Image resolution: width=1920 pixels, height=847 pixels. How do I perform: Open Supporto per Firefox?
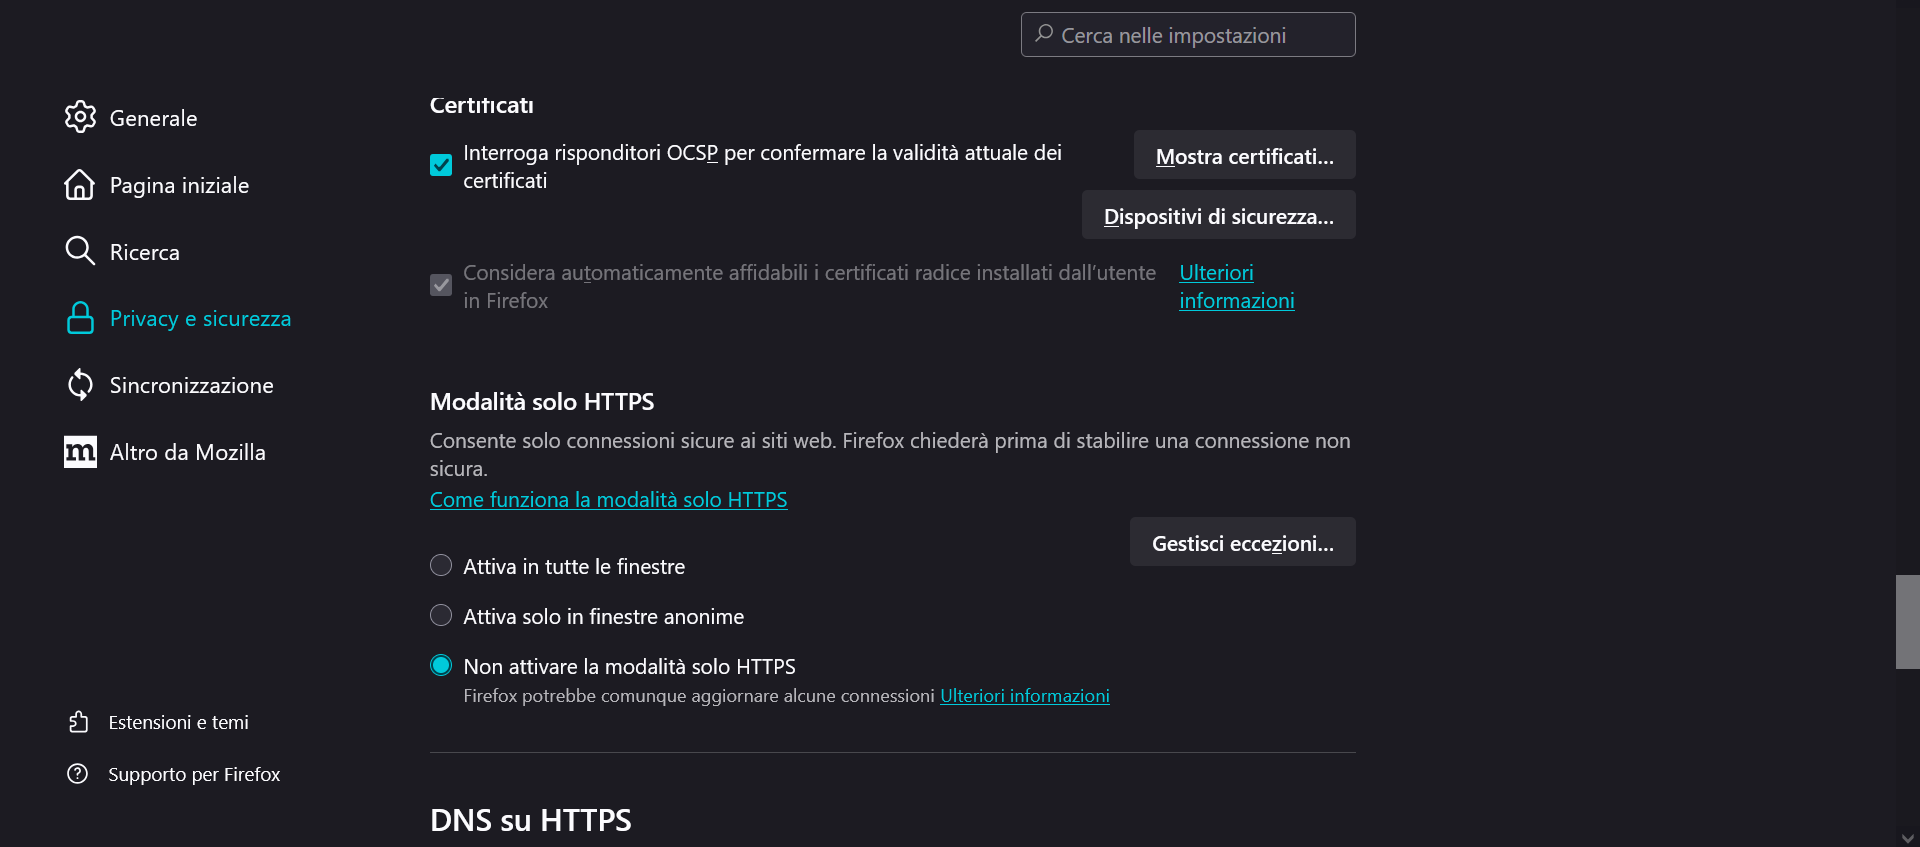(x=194, y=774)
